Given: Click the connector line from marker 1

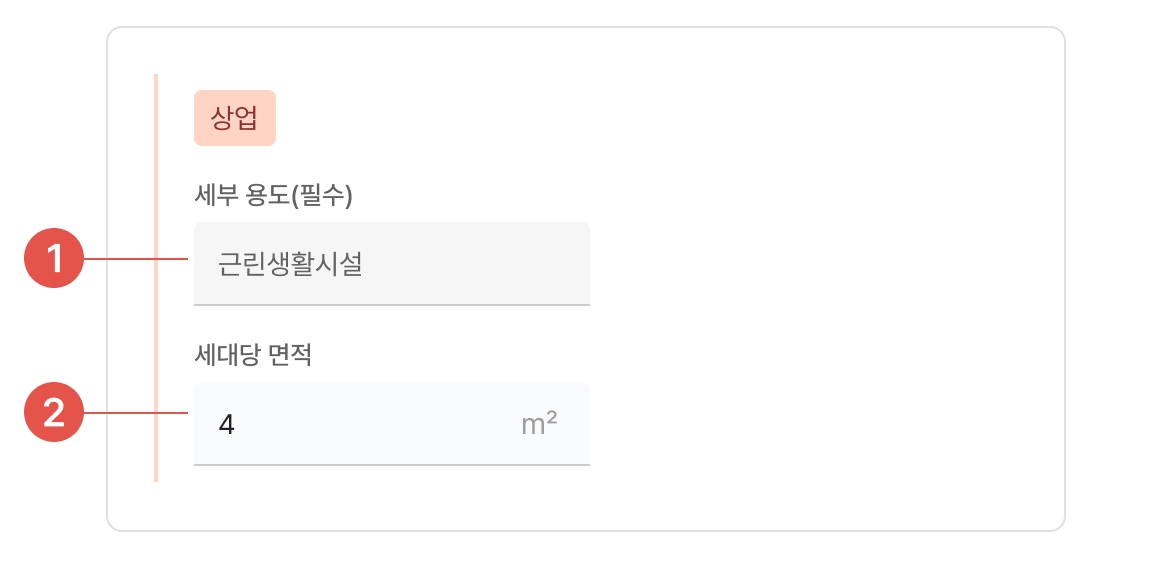Looking at the screenshot, I should click(136, 260).
